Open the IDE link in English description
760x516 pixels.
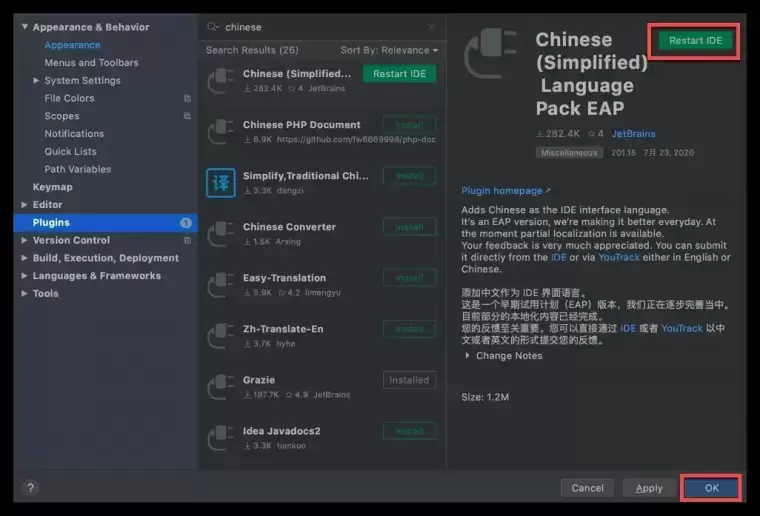click(x=558, y=257)
